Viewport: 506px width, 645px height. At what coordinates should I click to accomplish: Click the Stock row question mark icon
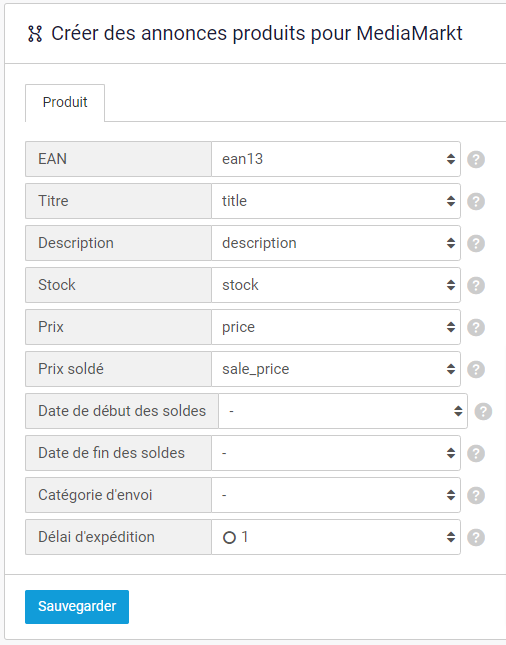476,285
